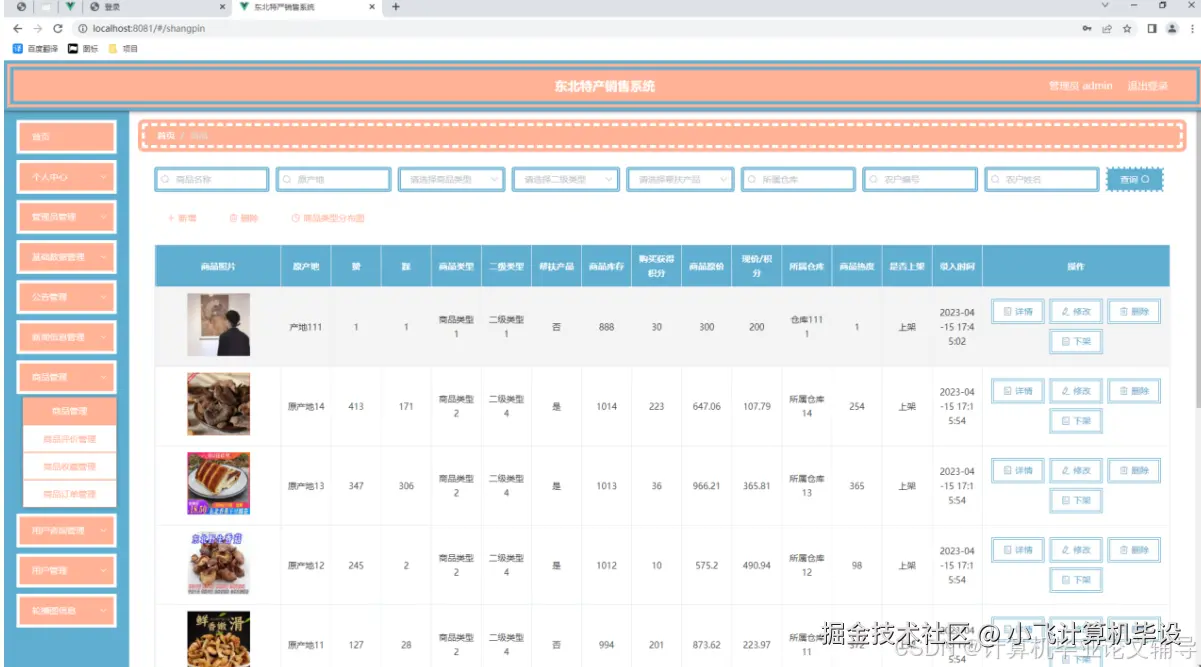
Task: Open the product photo in the 产地111 row
Action: 219,325
